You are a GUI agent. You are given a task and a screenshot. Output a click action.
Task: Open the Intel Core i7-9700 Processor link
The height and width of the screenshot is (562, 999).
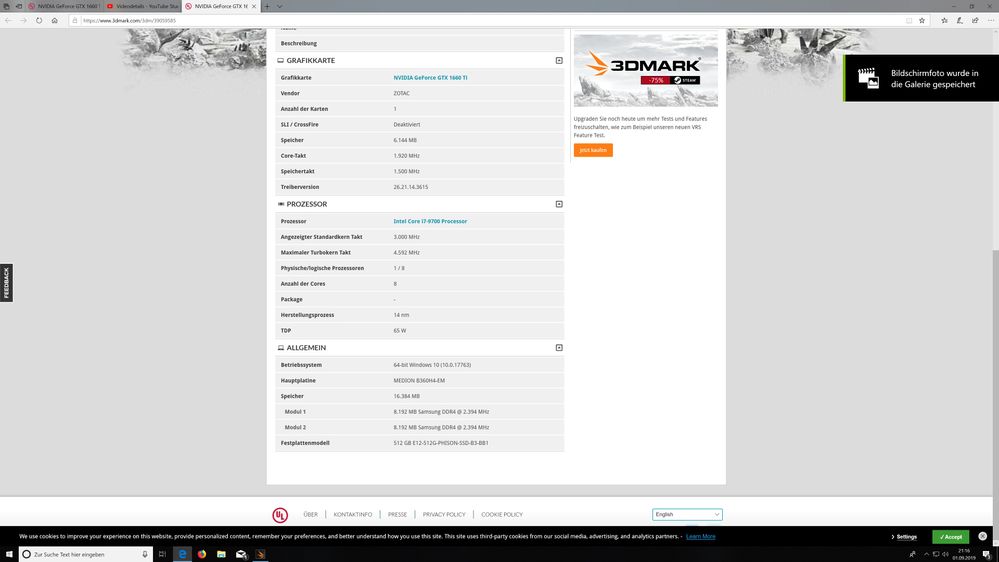pos(430,221)
